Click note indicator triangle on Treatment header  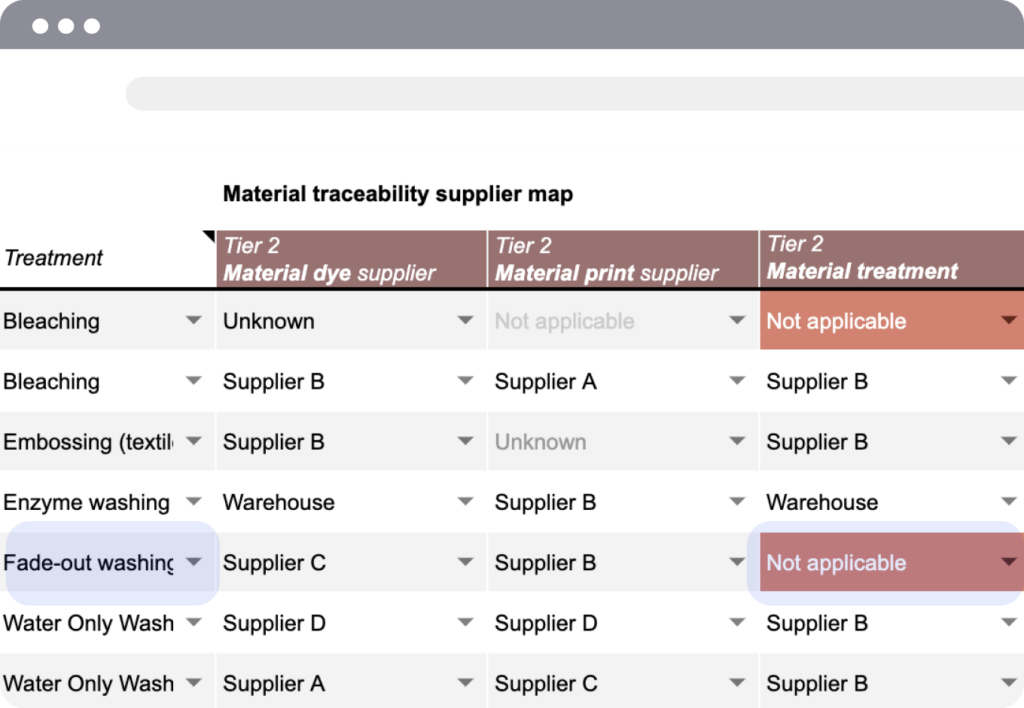[x=209, y=236]
